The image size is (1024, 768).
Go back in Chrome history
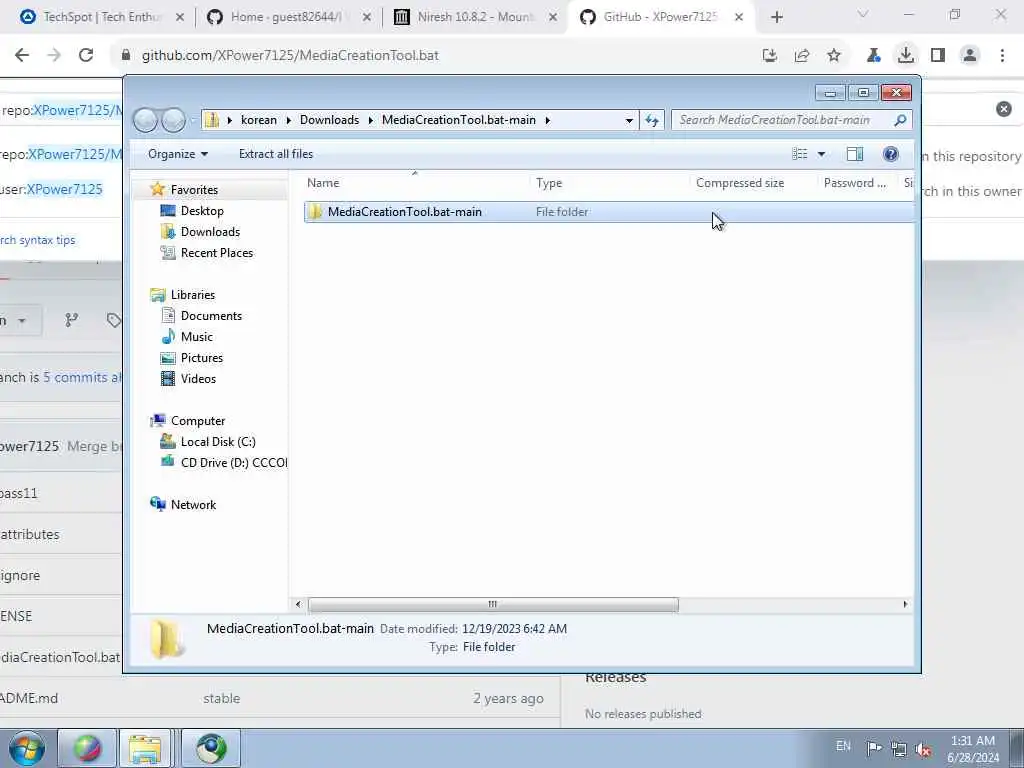(22, 56)
